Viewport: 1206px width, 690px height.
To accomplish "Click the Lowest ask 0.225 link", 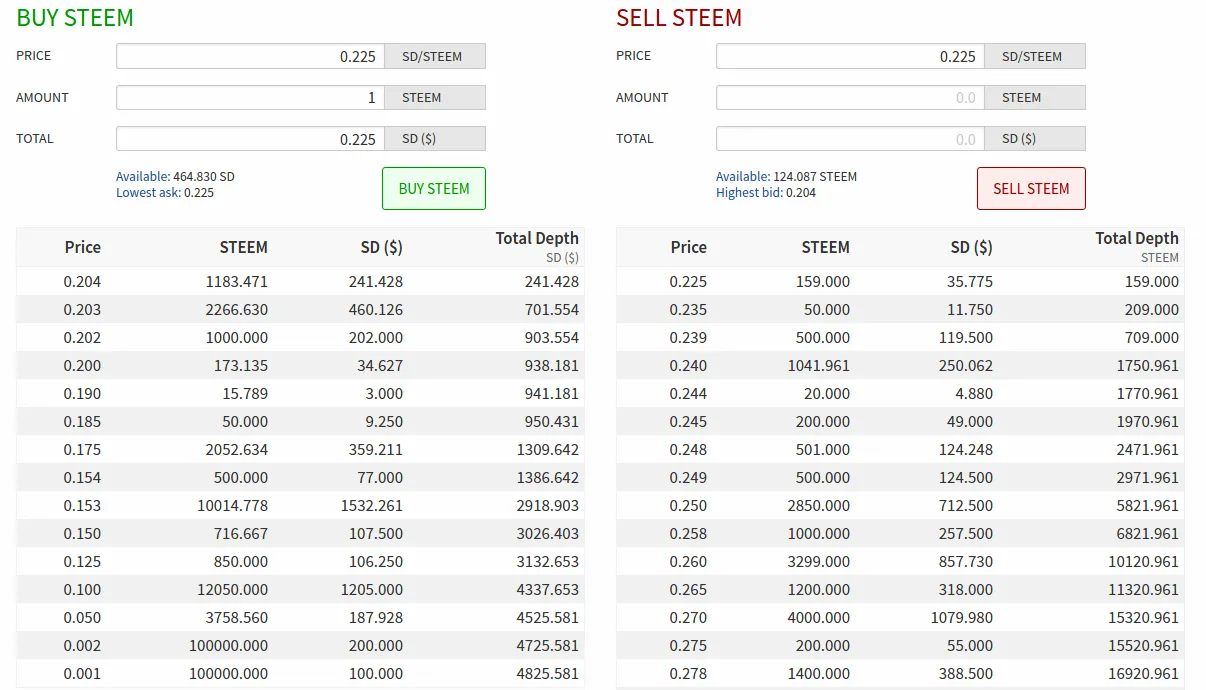I will click(165, 193).
